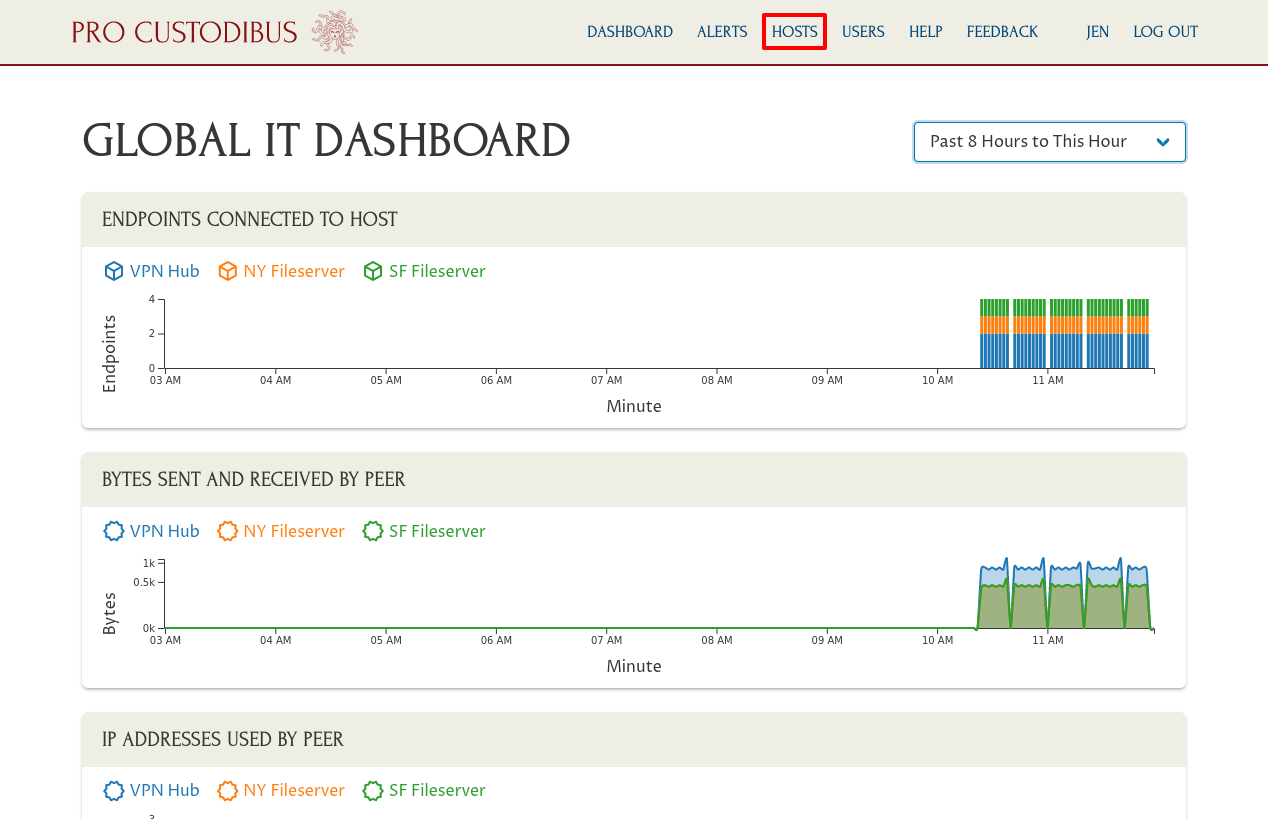Click the Bytes vertical axis label

[110, 614]
